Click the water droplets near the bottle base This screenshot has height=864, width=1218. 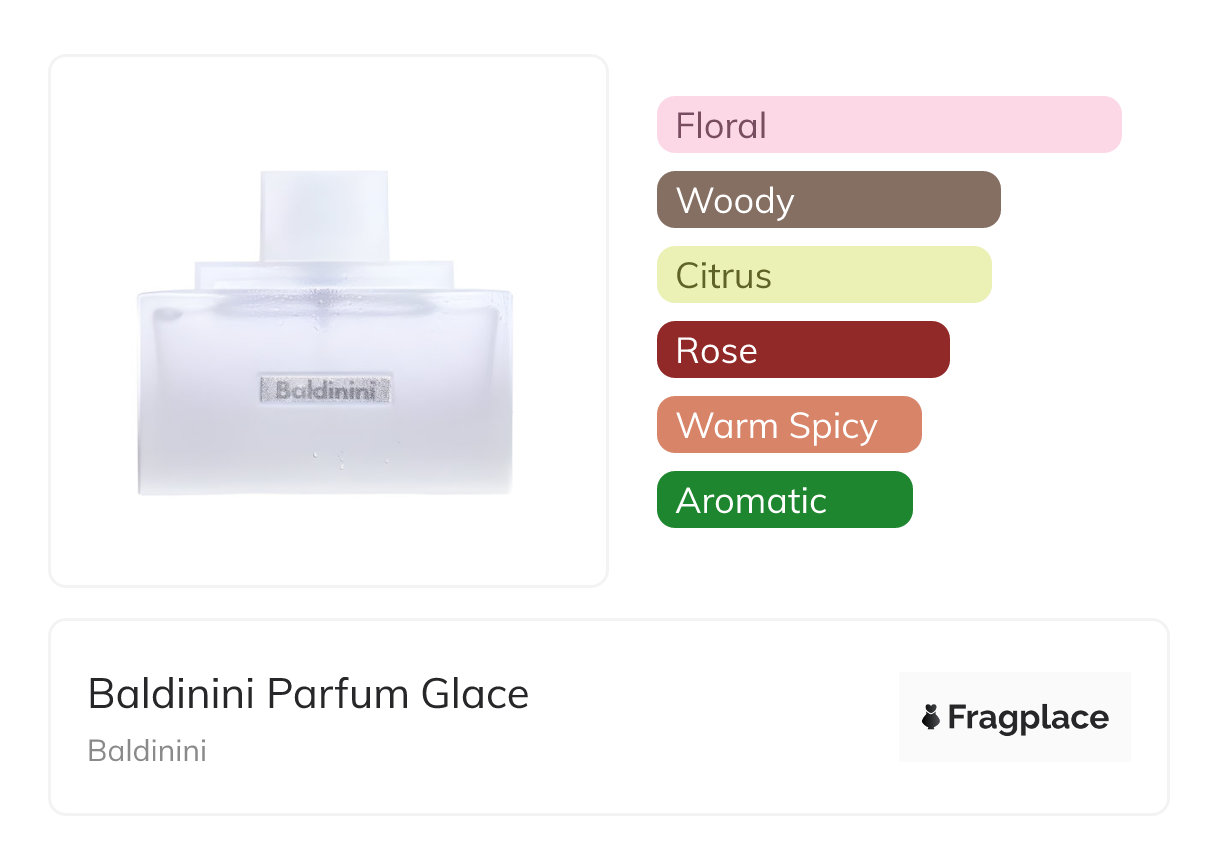pos(335,458)
